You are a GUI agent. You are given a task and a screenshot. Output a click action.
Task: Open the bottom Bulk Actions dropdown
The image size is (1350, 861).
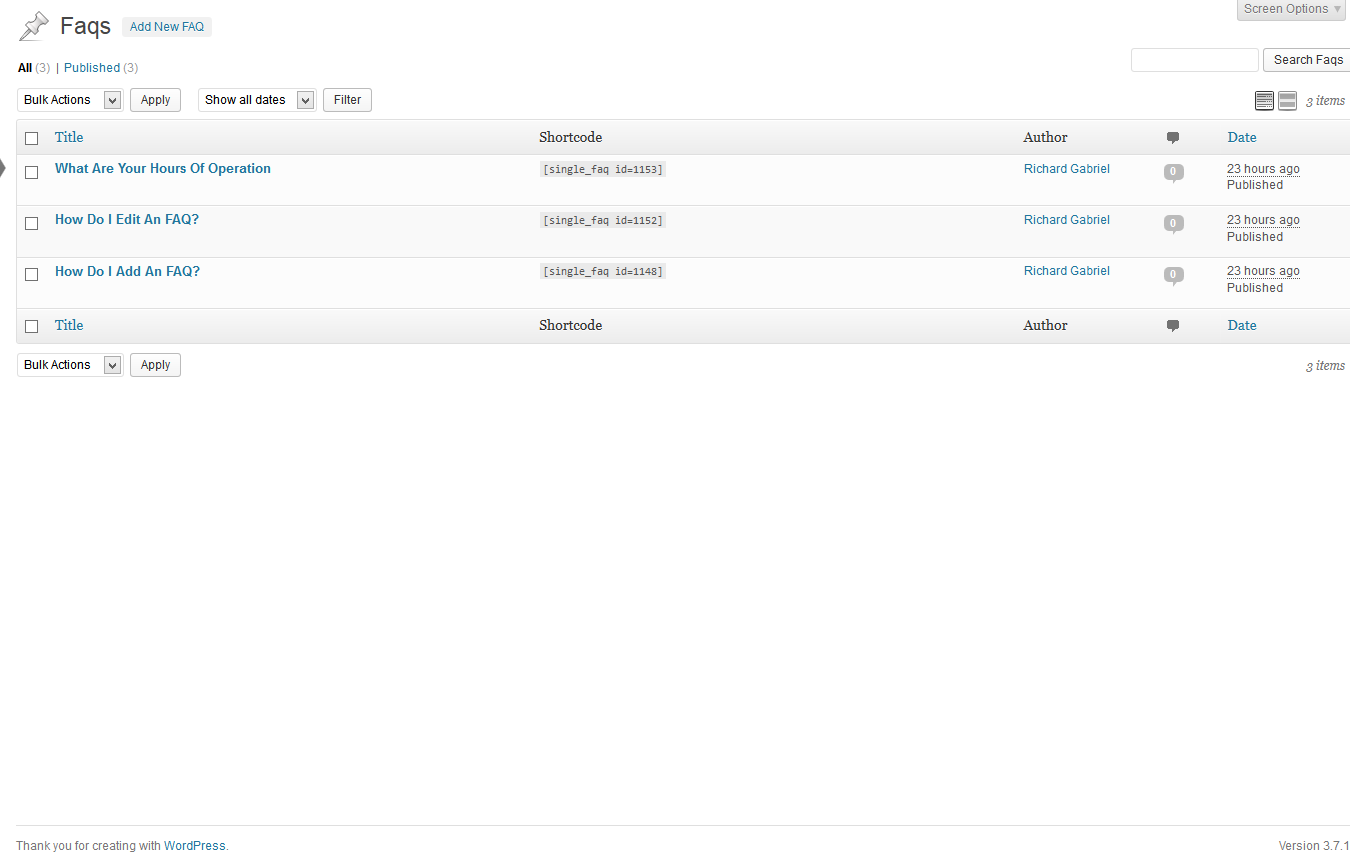pyautogui.click(x=70, y=365)
